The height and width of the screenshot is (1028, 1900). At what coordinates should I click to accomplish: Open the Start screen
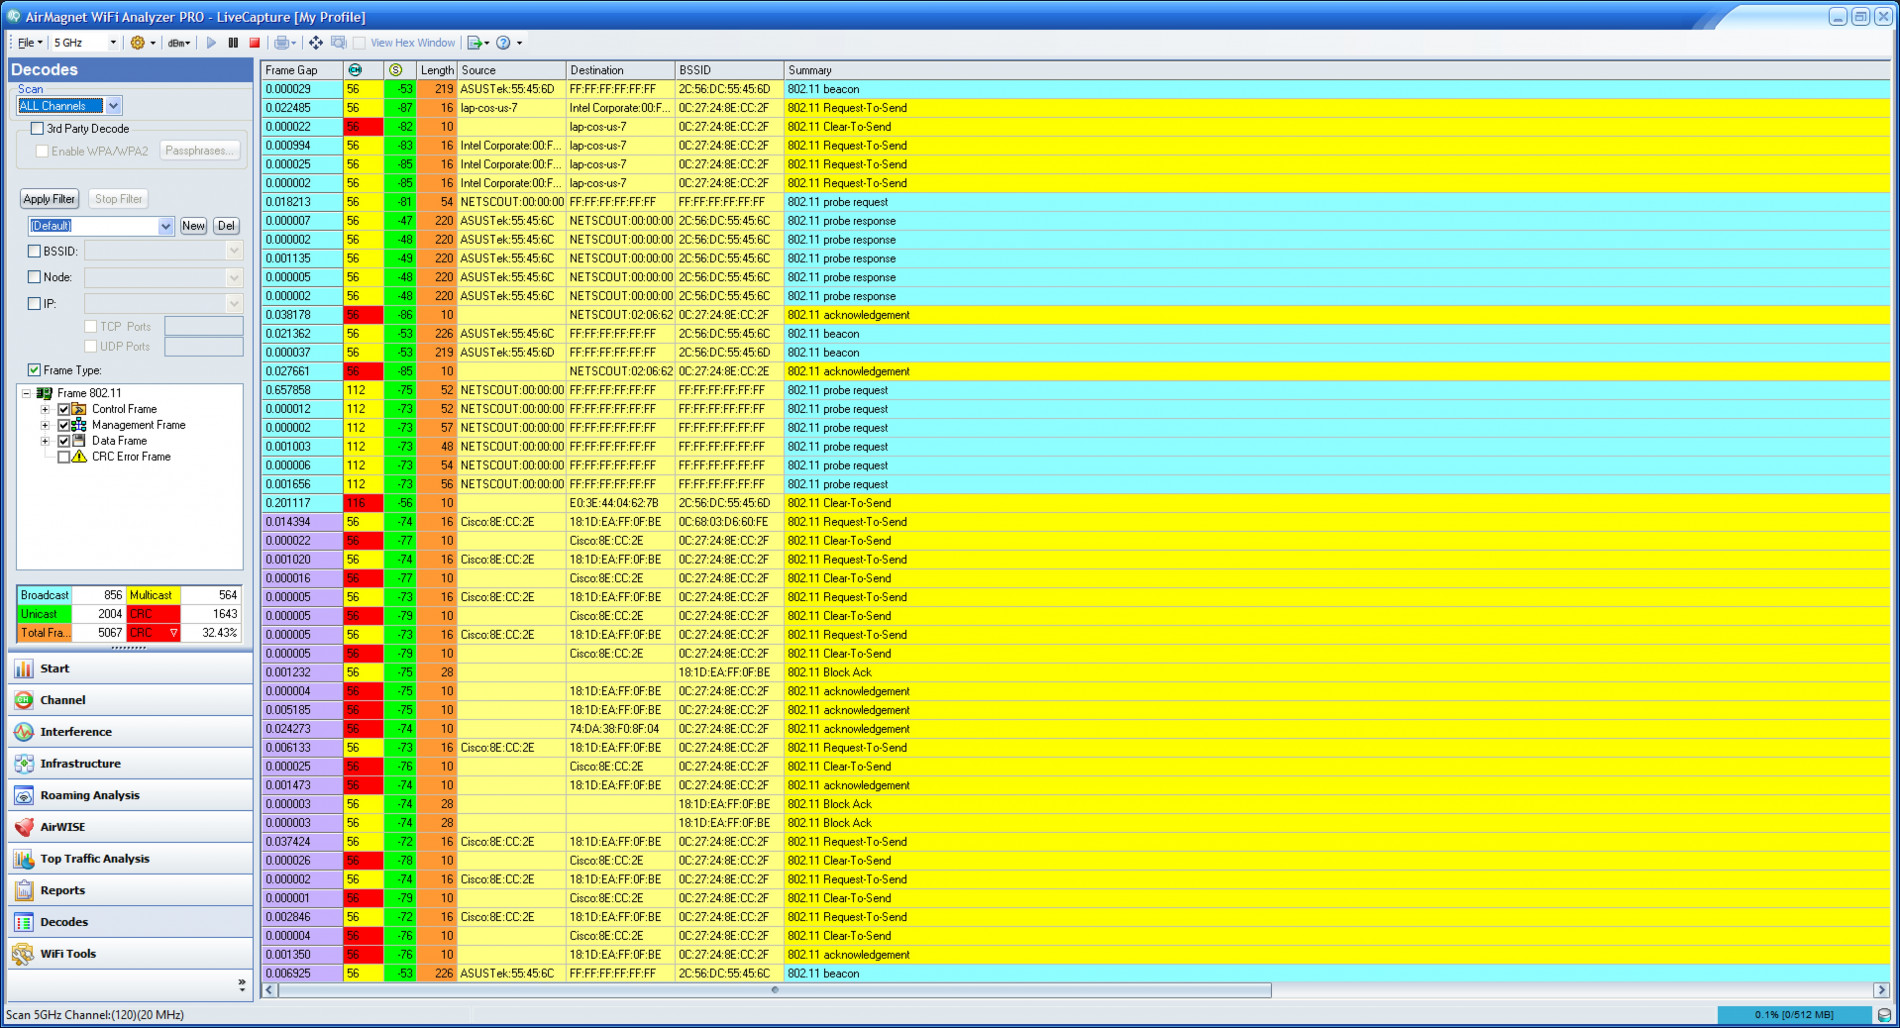coord(130,669)
